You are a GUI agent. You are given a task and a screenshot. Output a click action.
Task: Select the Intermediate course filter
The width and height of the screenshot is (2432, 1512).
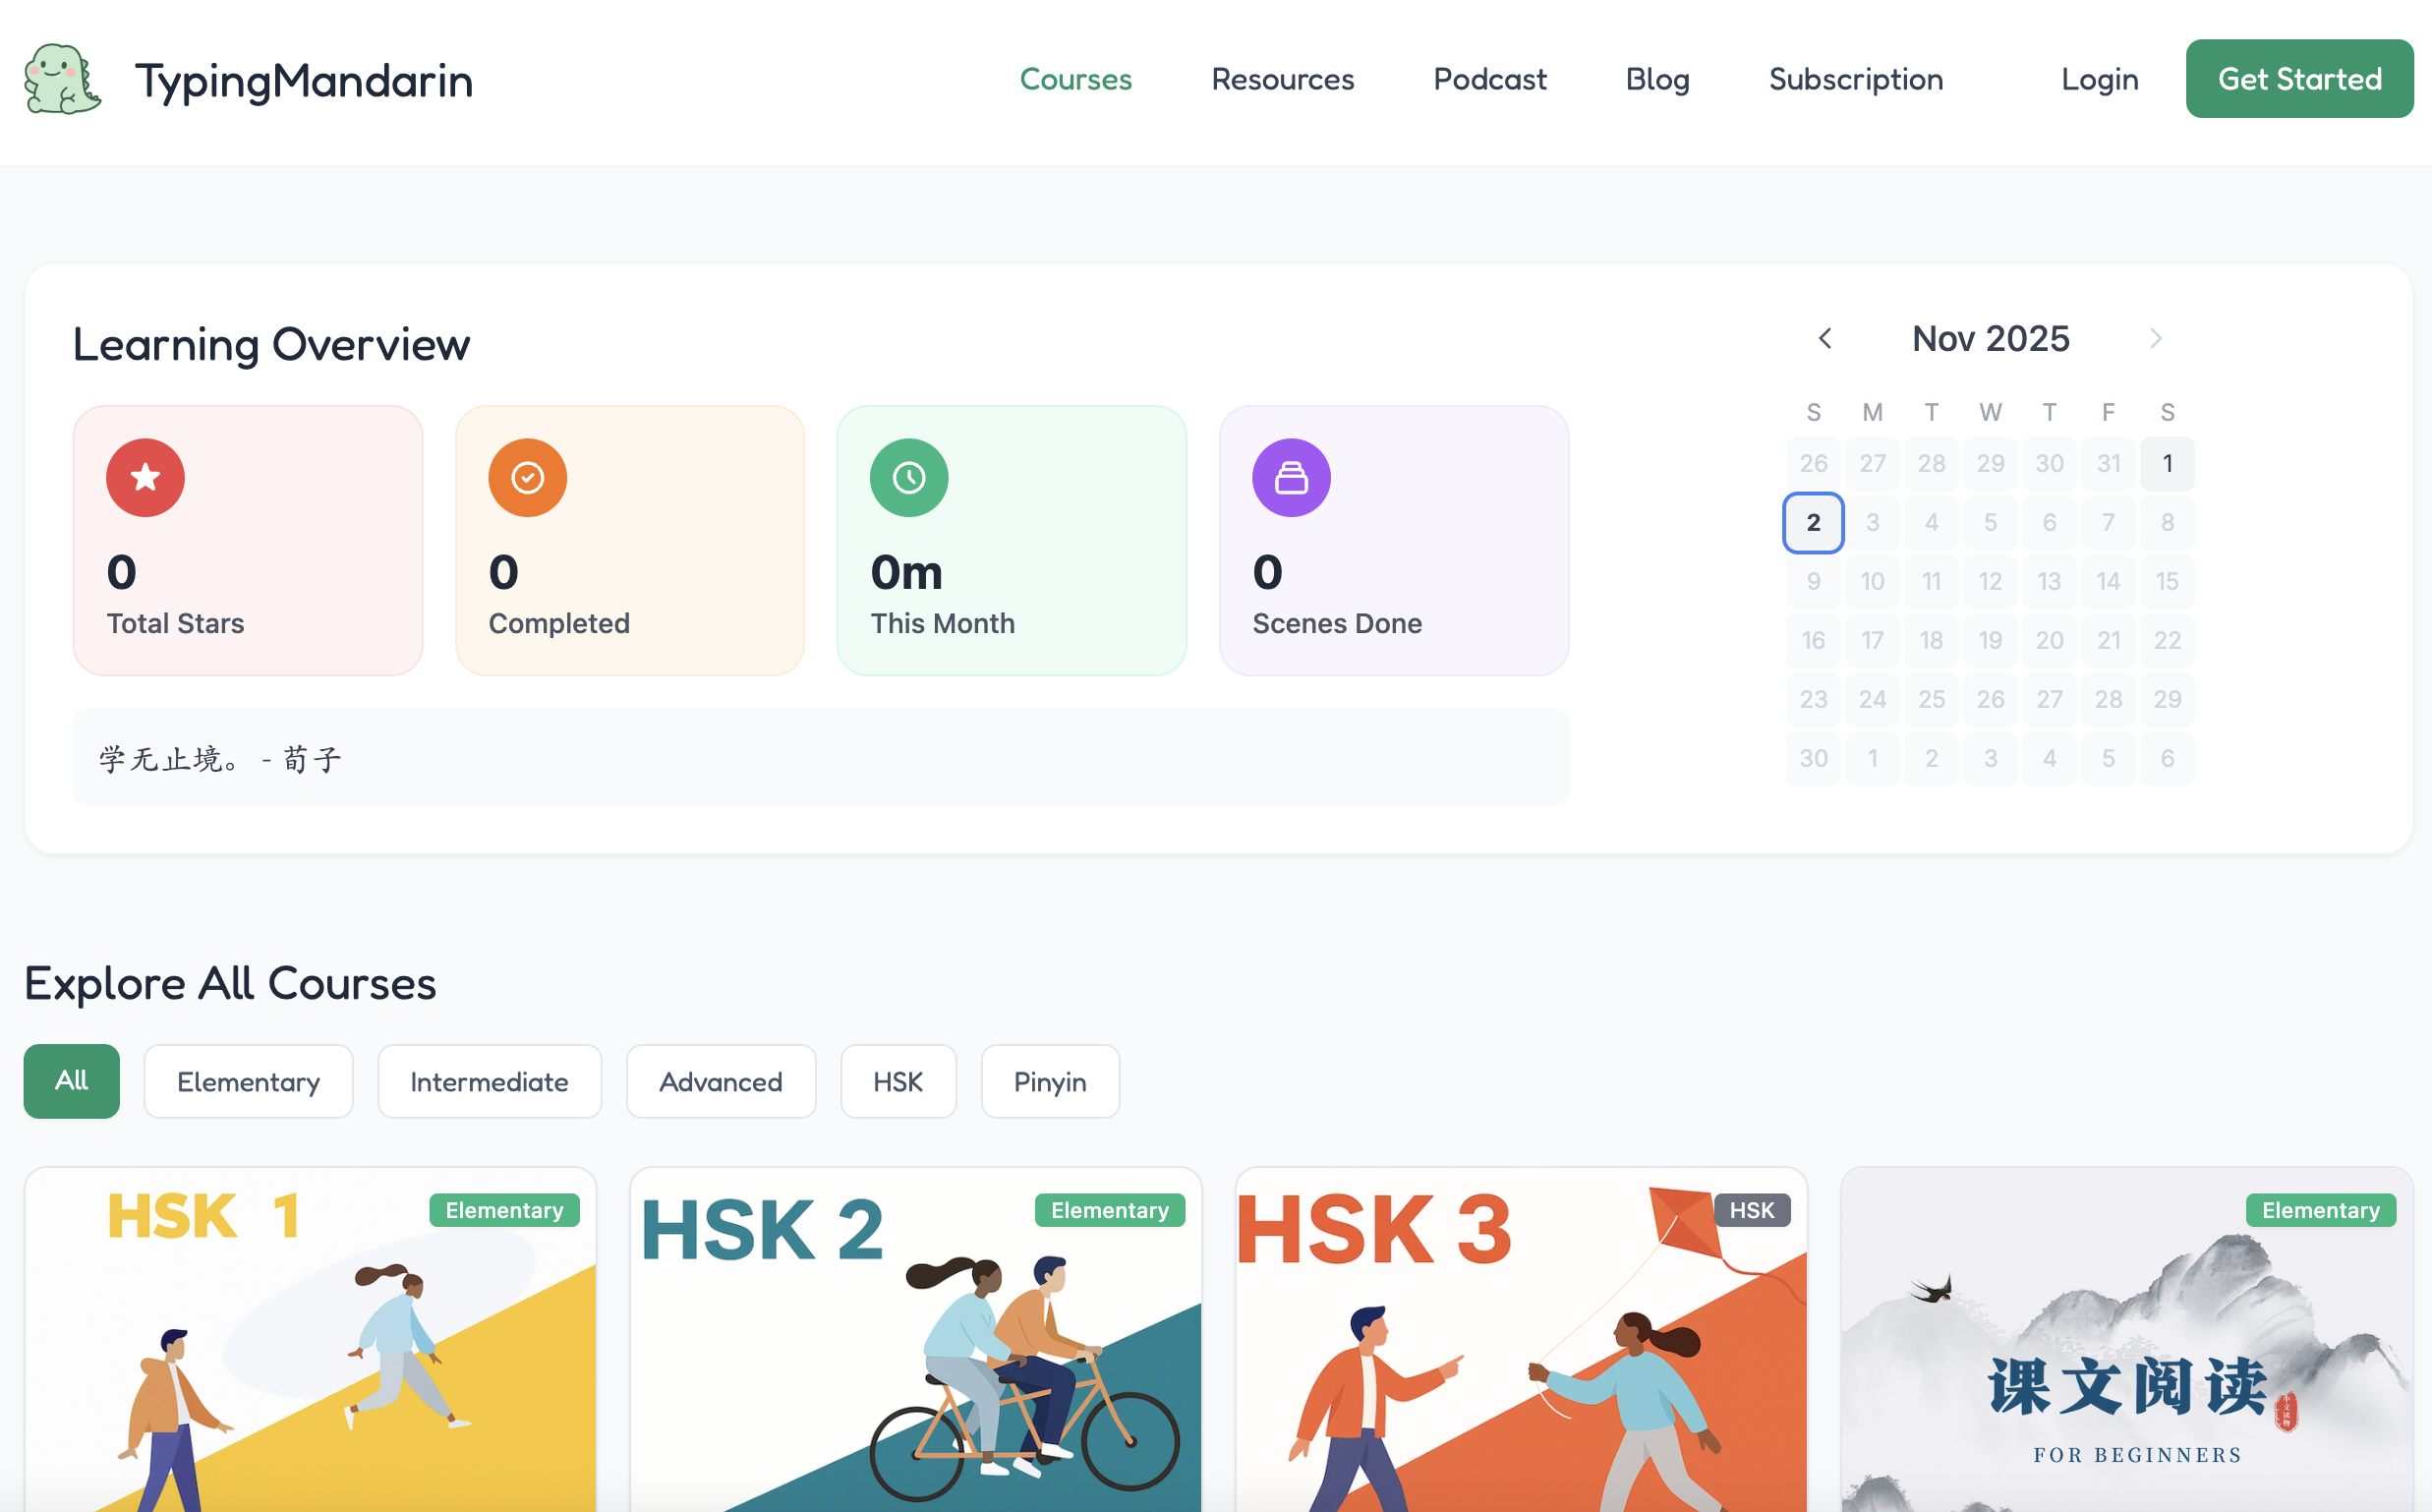tap(489, 1081)
